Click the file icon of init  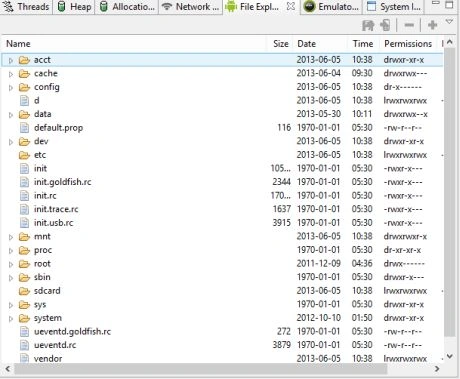coord(24,169)
